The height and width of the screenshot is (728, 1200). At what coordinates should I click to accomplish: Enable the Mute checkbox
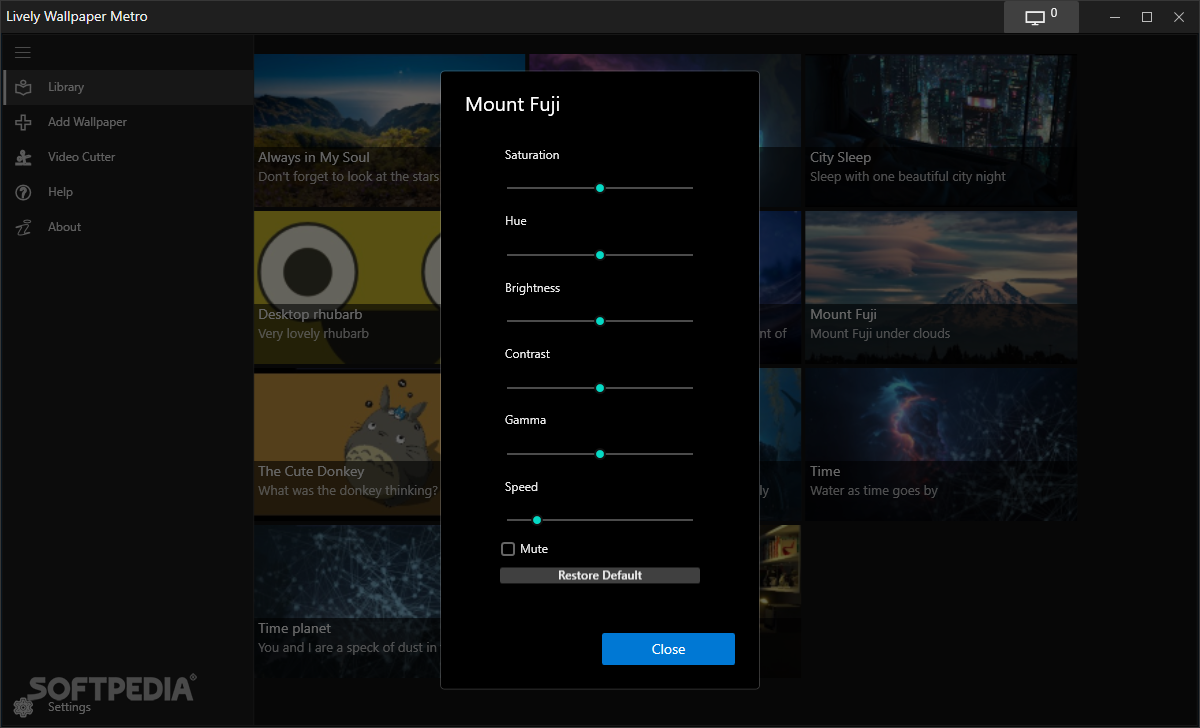pos(508,549)
